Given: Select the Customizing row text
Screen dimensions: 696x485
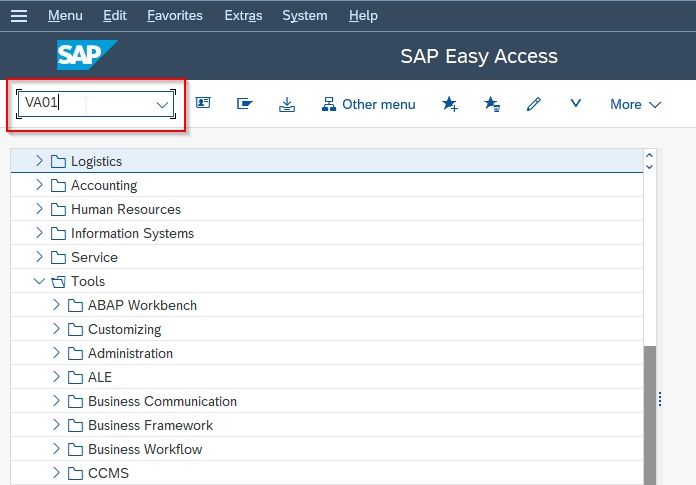Looking at the screenshot, I should pos(124,330).
